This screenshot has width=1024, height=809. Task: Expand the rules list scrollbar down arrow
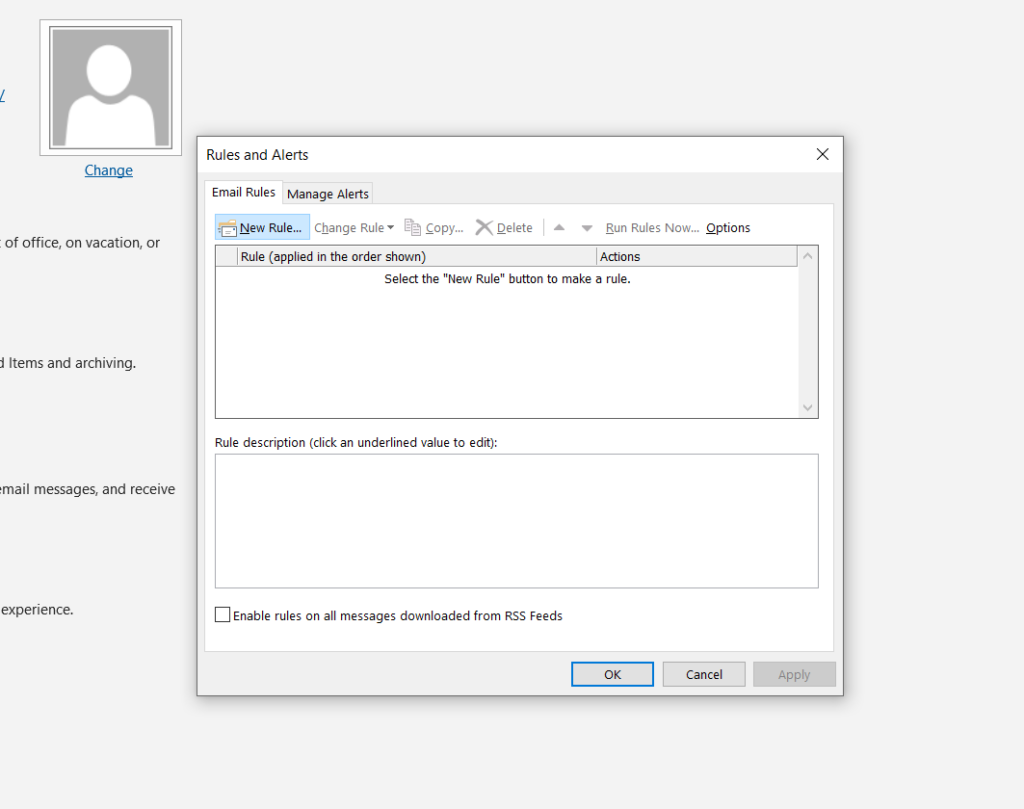[x=807, y=408]
